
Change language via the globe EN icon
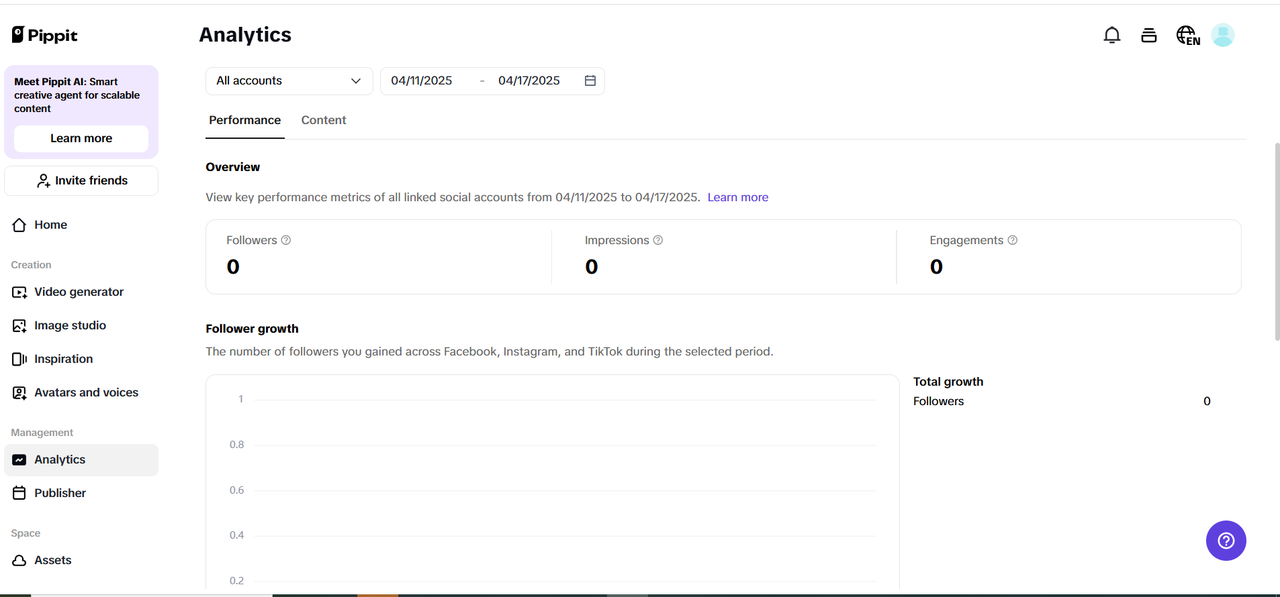click(x=1188, y=36)
